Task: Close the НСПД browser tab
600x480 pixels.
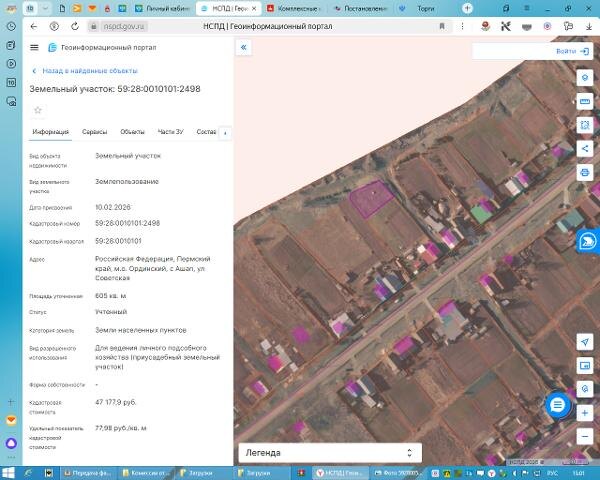Action: click(254, 8)
